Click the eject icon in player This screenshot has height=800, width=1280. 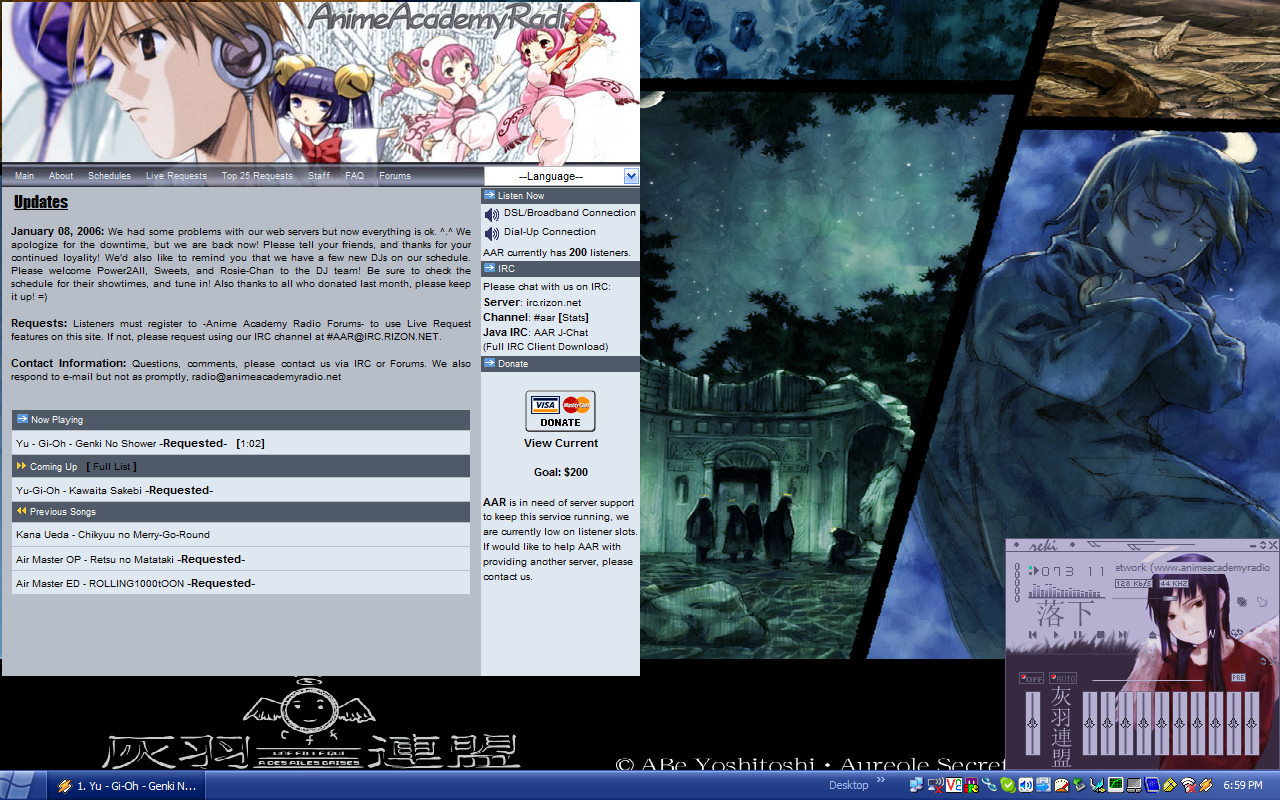(1151, 635)
